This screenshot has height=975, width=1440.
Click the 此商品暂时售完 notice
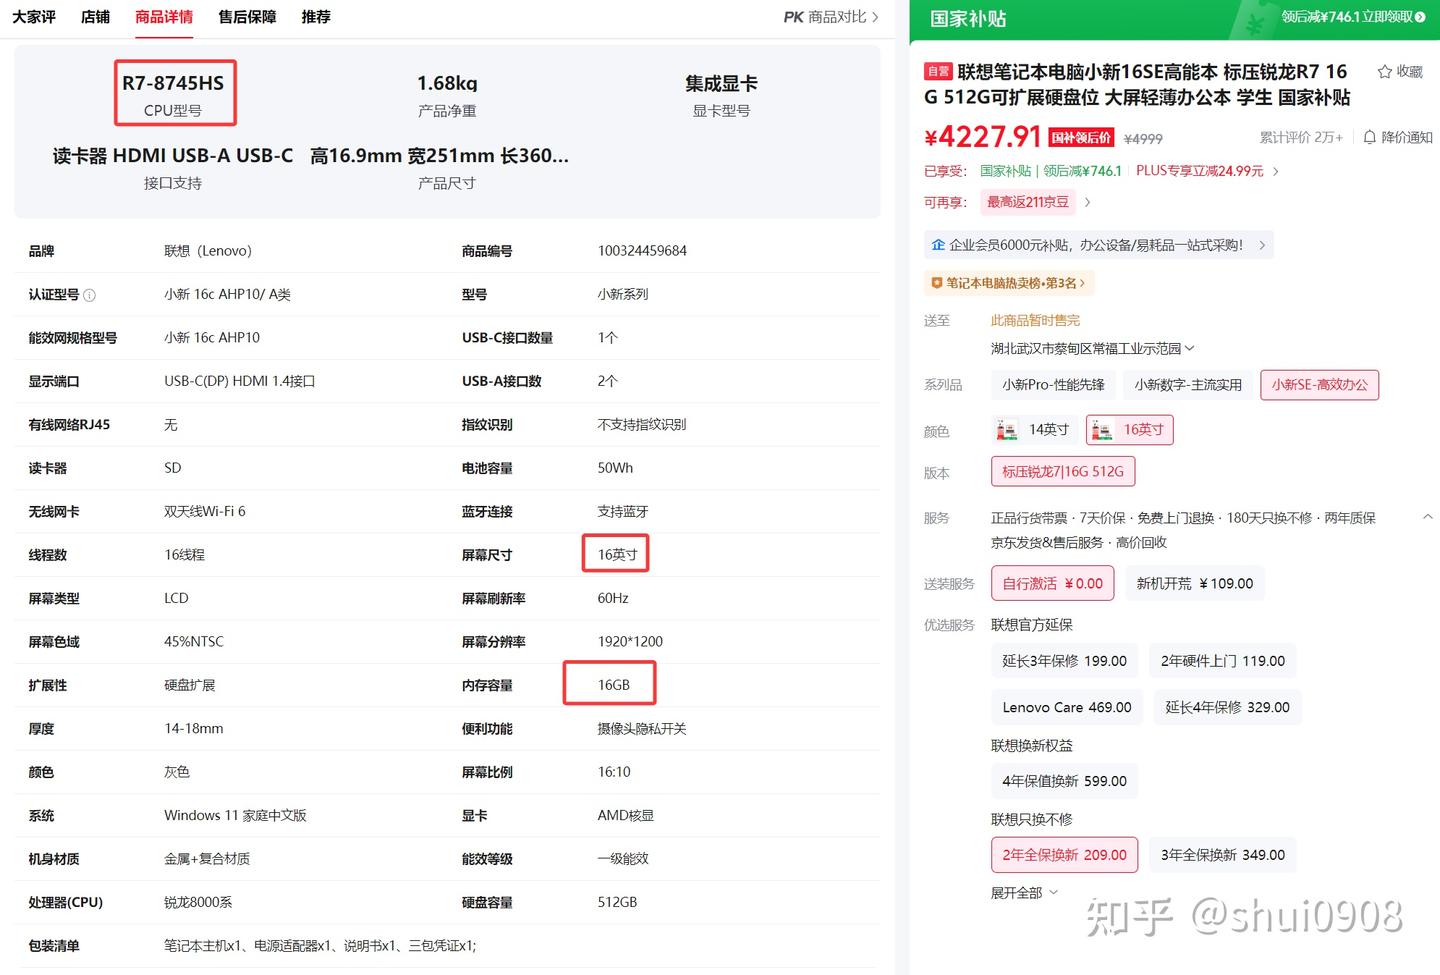(x=1035, y=321)
